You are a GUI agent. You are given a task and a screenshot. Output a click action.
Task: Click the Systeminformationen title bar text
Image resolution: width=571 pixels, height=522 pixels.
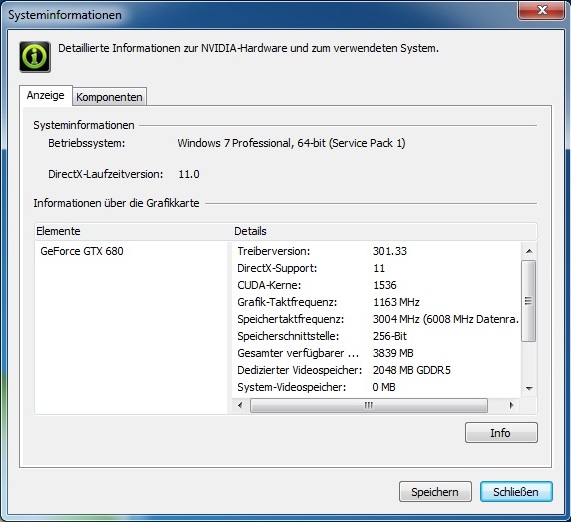[65, 15]
